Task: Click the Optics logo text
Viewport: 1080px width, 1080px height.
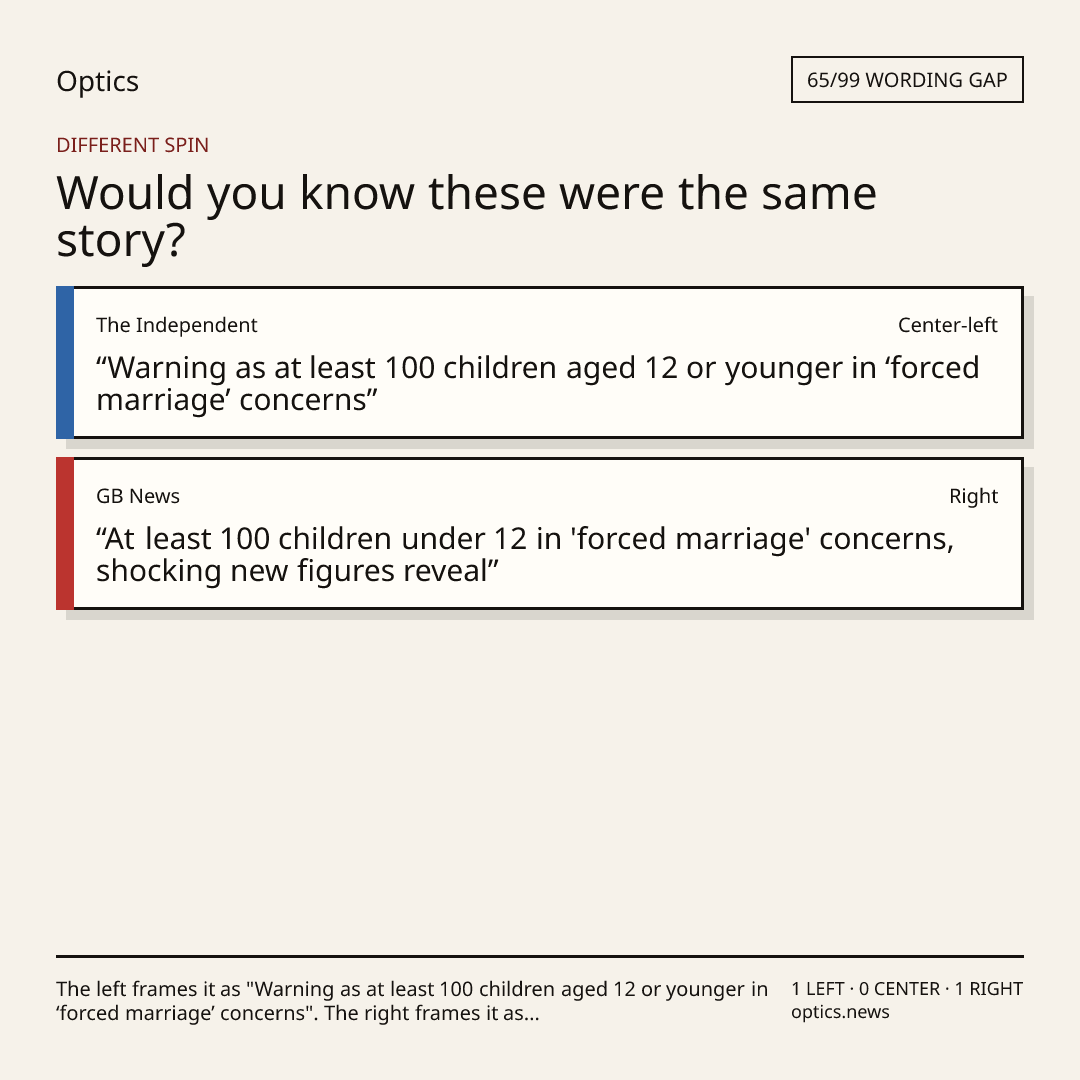Action: (98, 81)
